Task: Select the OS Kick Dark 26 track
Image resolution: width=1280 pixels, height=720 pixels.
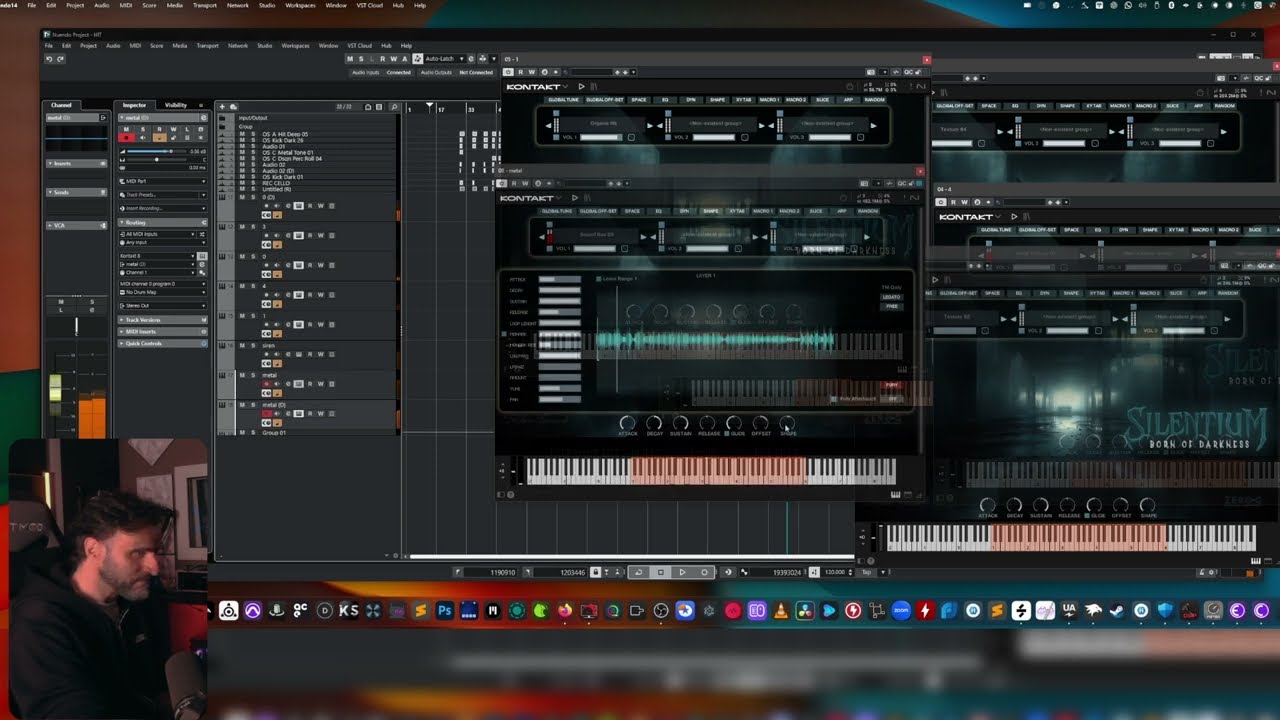Action: [284, 140]
